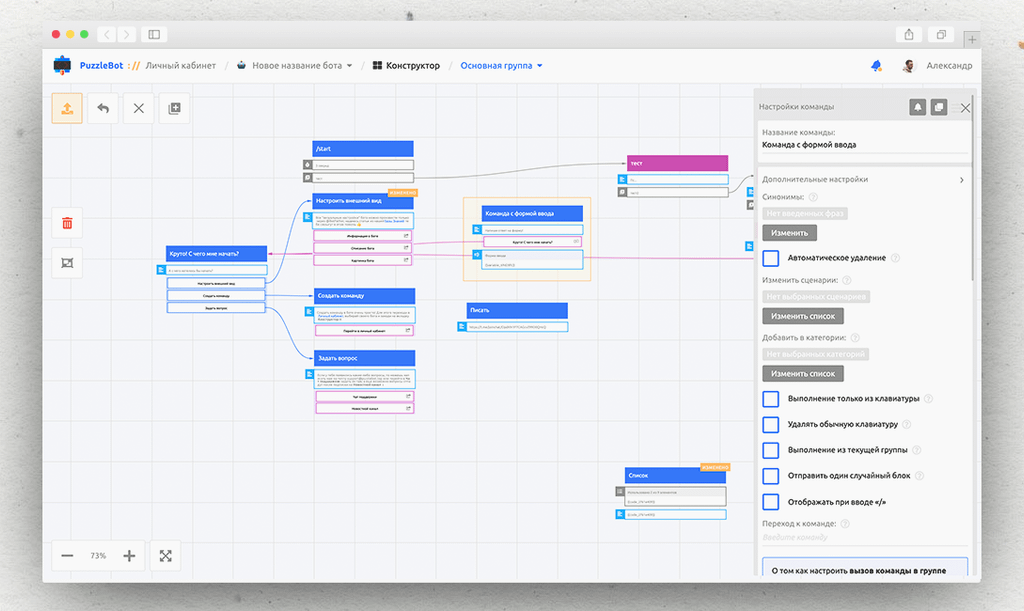The height and width of the screenshot is (611, 1024).
Task: Click the duplicate icon in command settings panel
Action: click(x=939, y=107)
